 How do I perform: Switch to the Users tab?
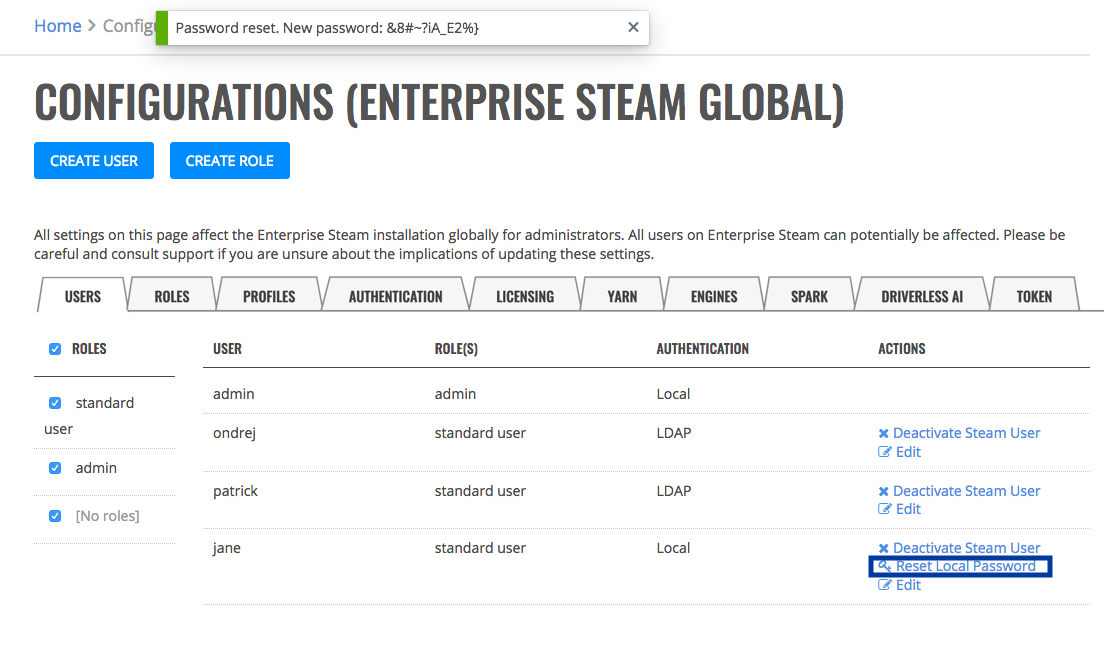coord(82,296)
